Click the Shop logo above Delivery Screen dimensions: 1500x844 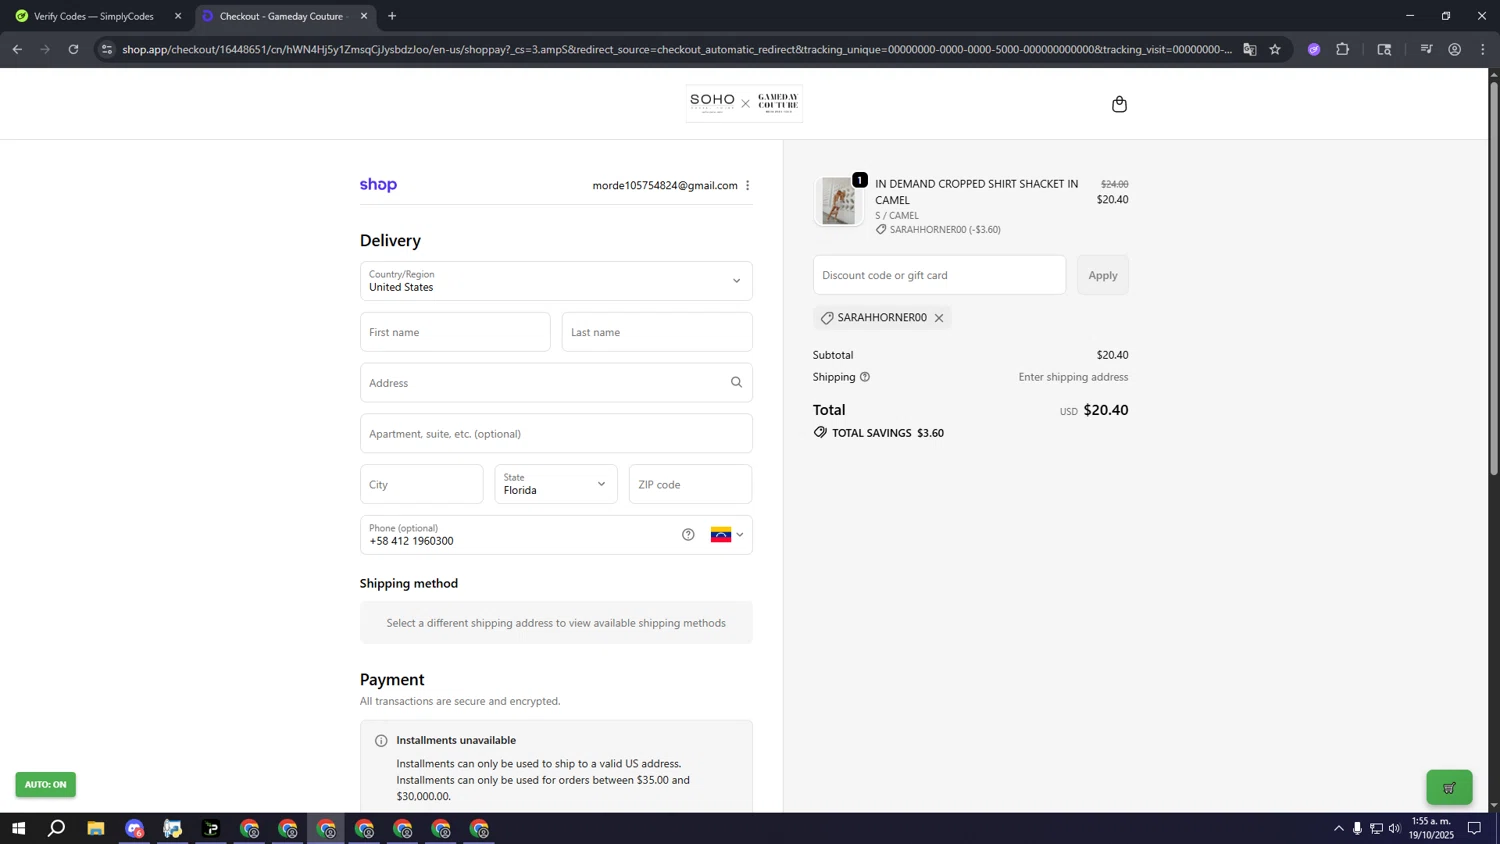tap(378, 185)
